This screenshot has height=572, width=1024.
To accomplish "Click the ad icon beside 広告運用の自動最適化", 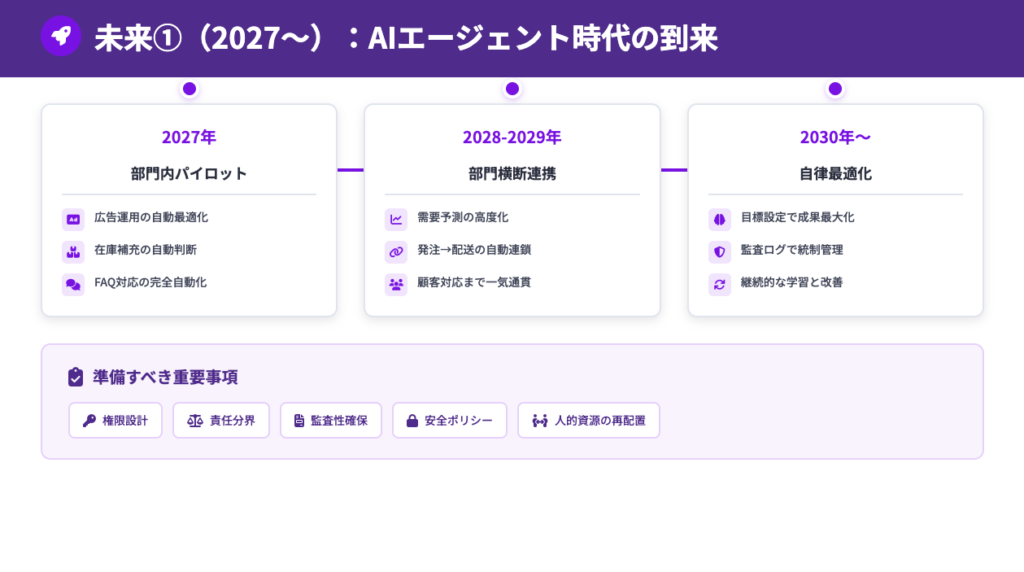I will (x=73, y=218).
